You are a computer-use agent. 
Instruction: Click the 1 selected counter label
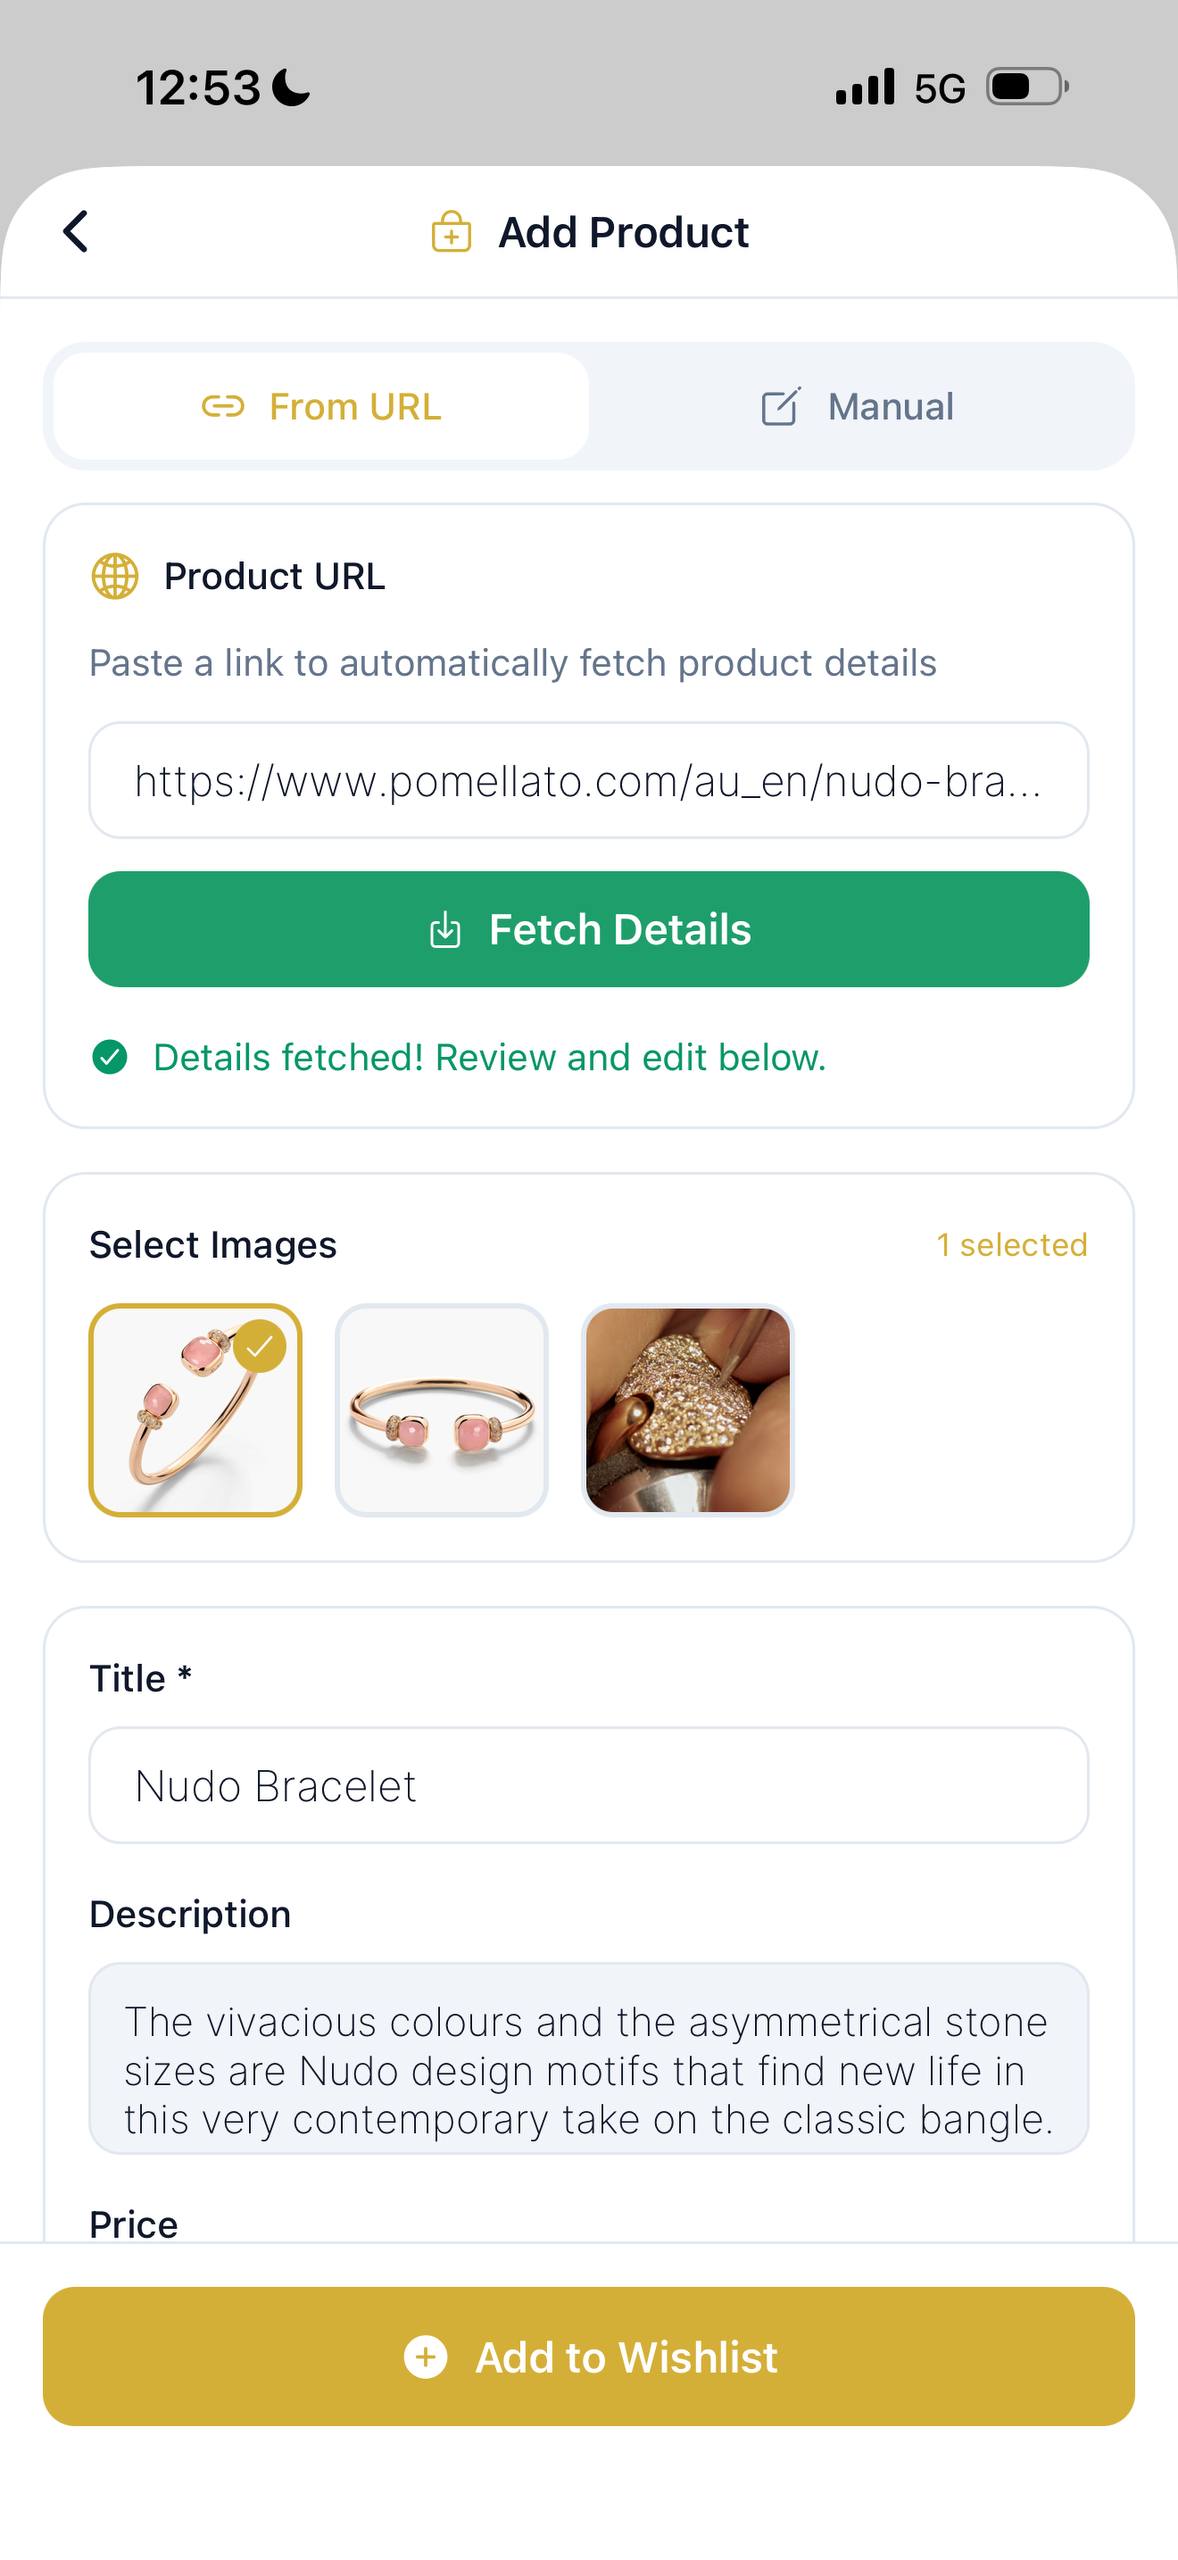click(1011, 1244)
